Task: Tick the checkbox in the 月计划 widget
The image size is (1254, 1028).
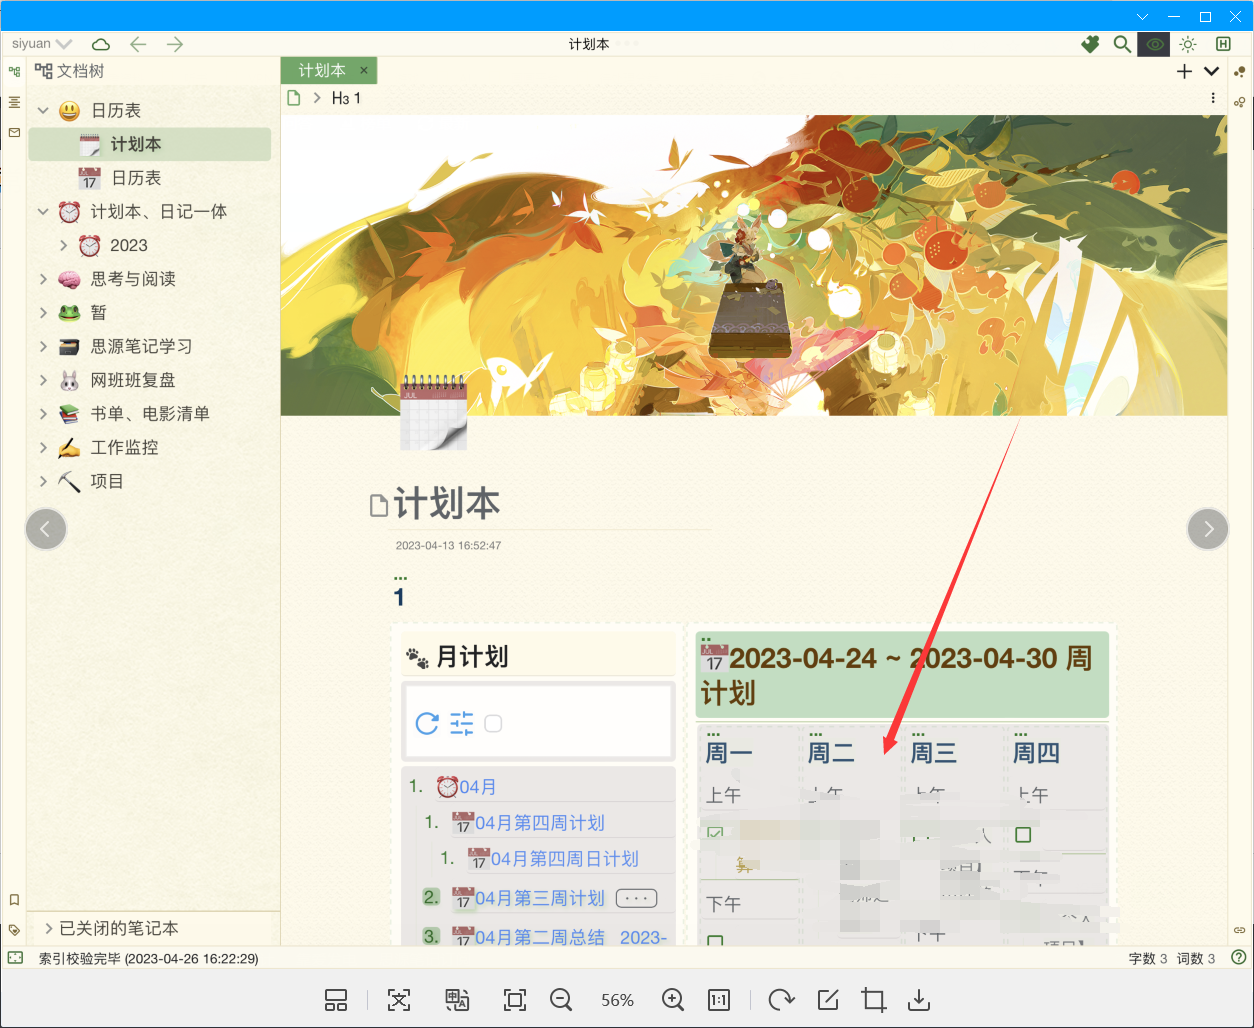Action: (x=493, y=723)
